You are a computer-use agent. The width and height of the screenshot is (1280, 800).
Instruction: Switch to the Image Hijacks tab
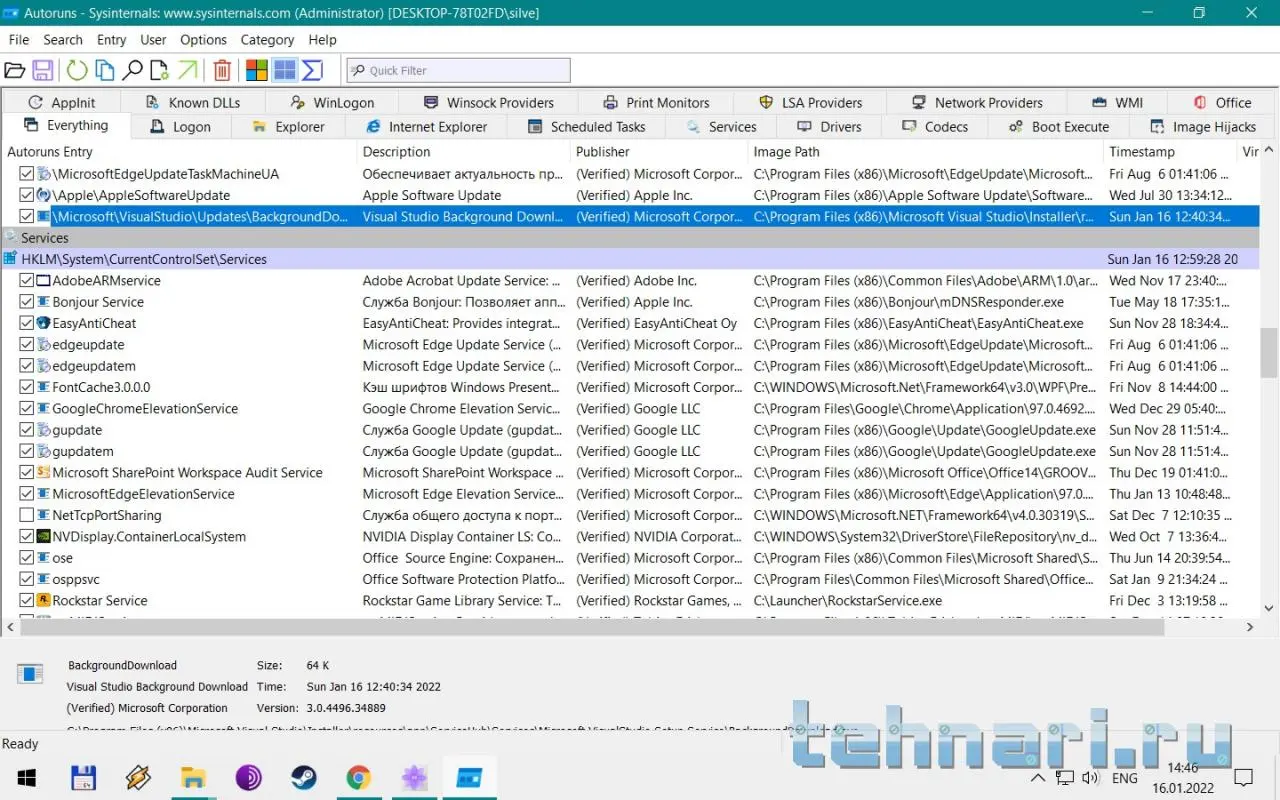click(x=1203, y=127)
